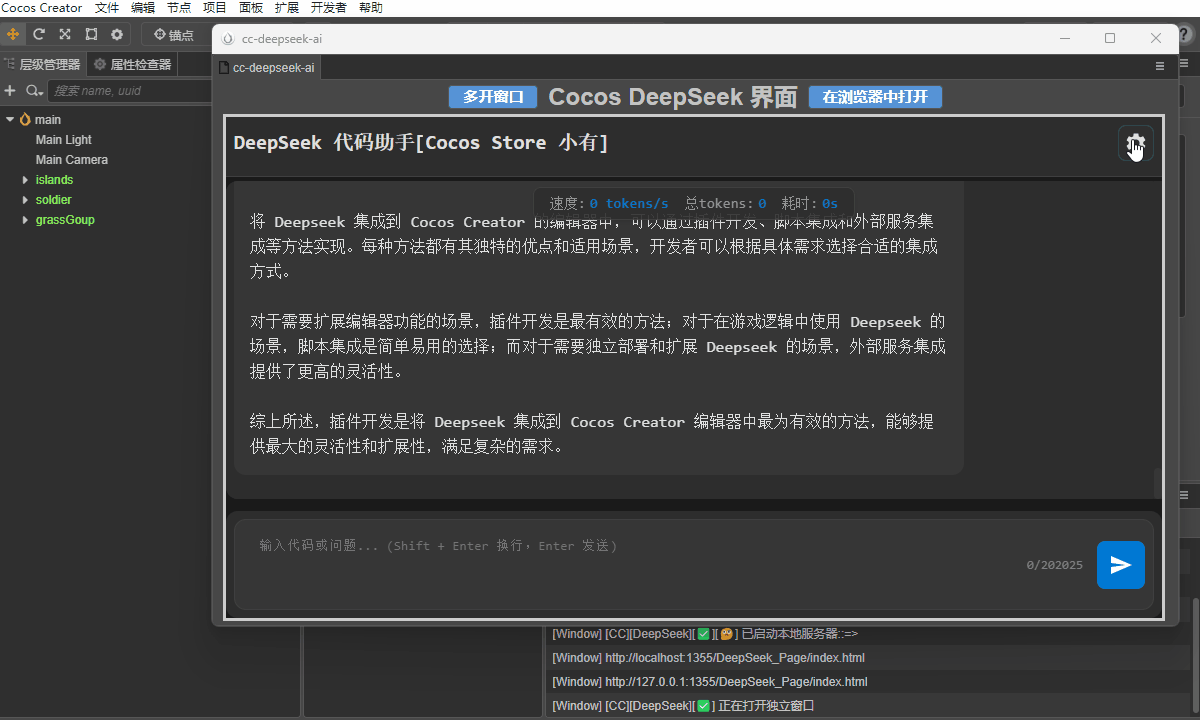Open the 开发者 menu

pyautogui.click(x=329, y=8)
